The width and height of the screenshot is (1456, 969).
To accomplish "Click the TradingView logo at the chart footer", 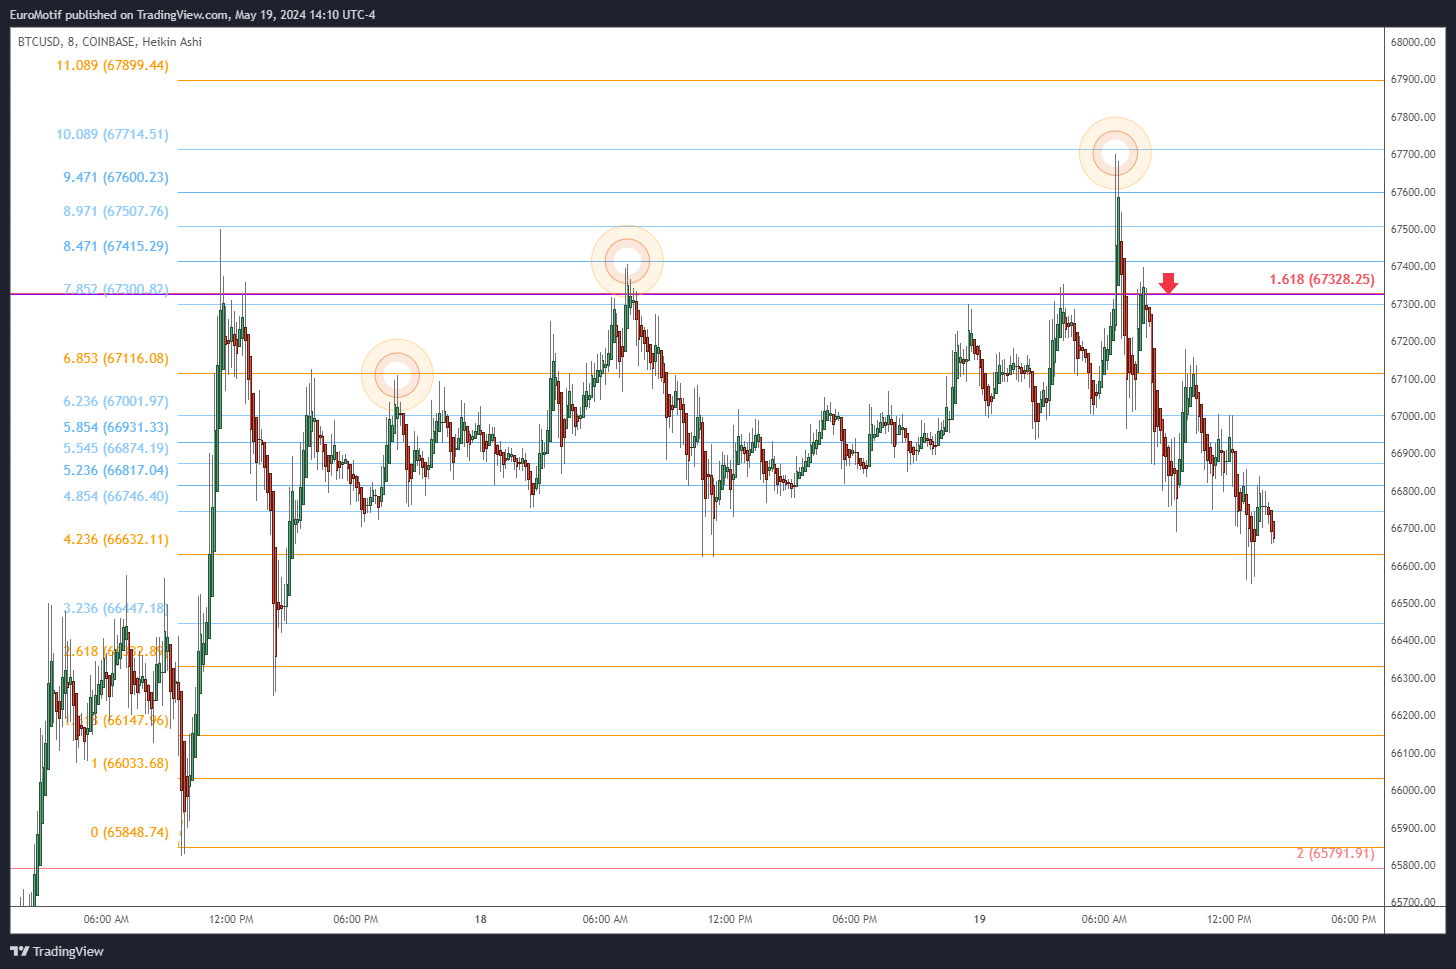I will coord(57,951).
